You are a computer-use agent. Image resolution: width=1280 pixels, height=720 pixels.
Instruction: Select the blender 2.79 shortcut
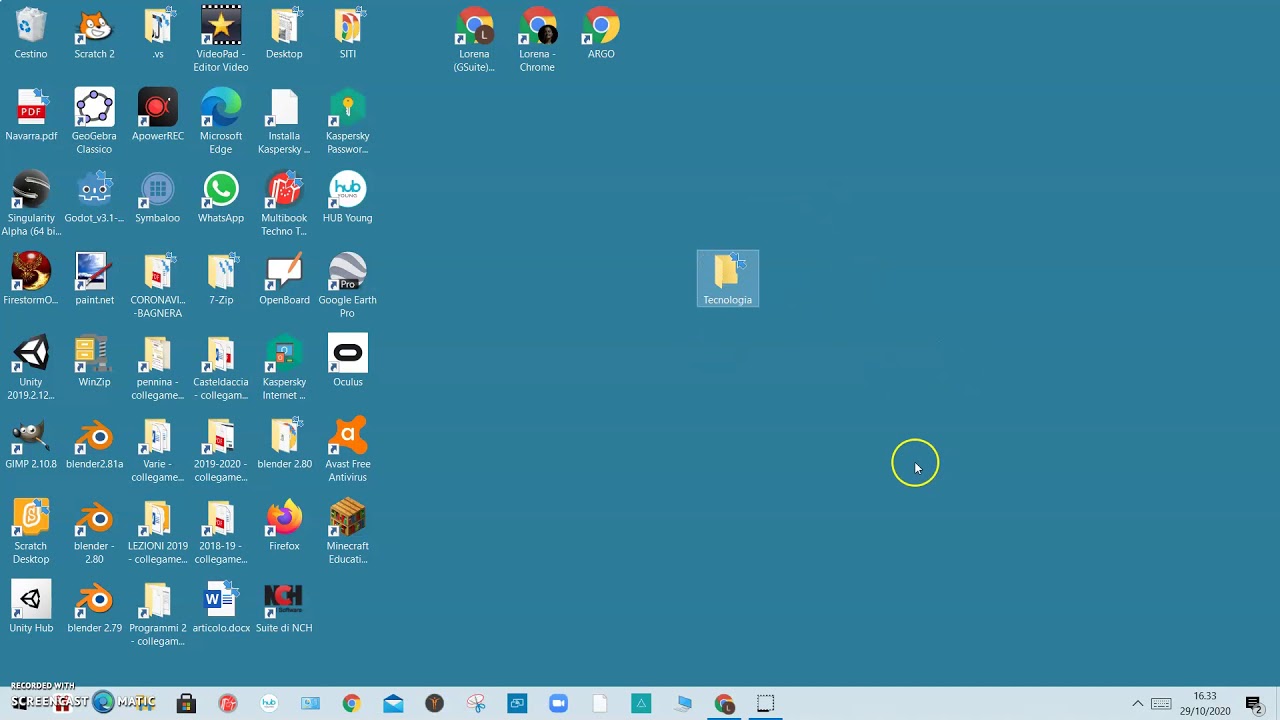(94, 608)
